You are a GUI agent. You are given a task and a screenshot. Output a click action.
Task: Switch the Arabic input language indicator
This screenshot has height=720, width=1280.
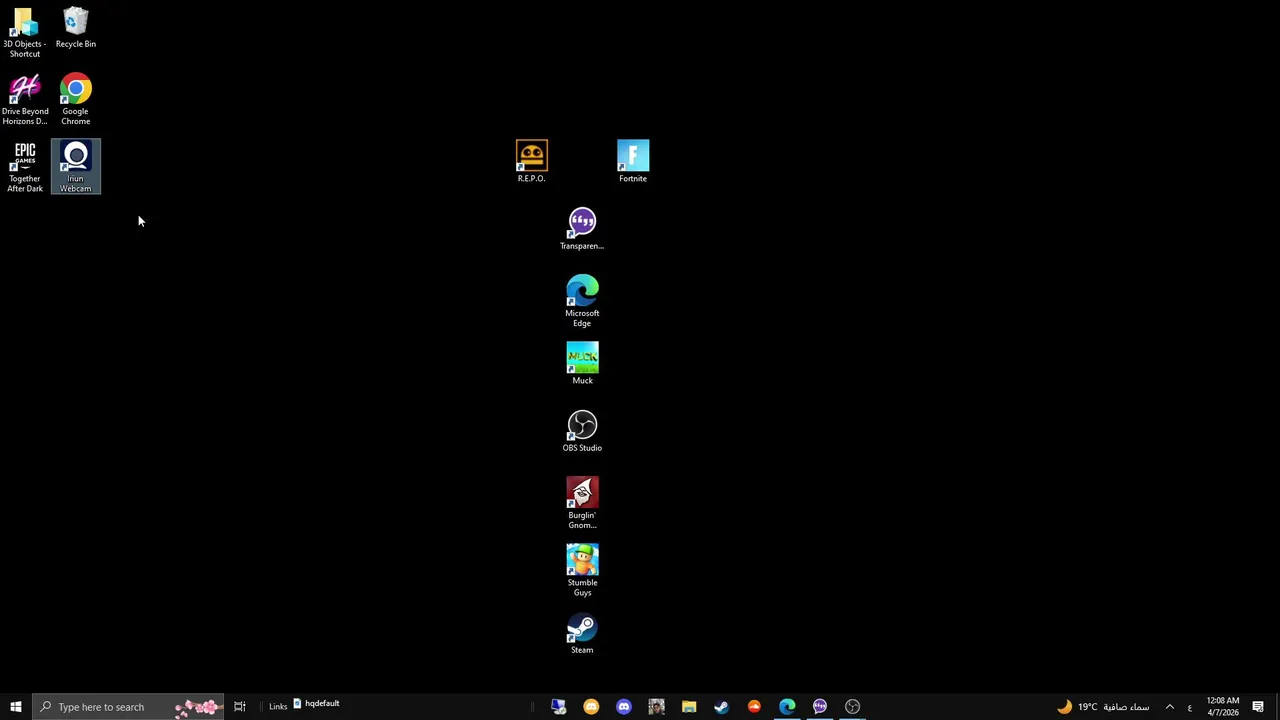(1189, 707)
